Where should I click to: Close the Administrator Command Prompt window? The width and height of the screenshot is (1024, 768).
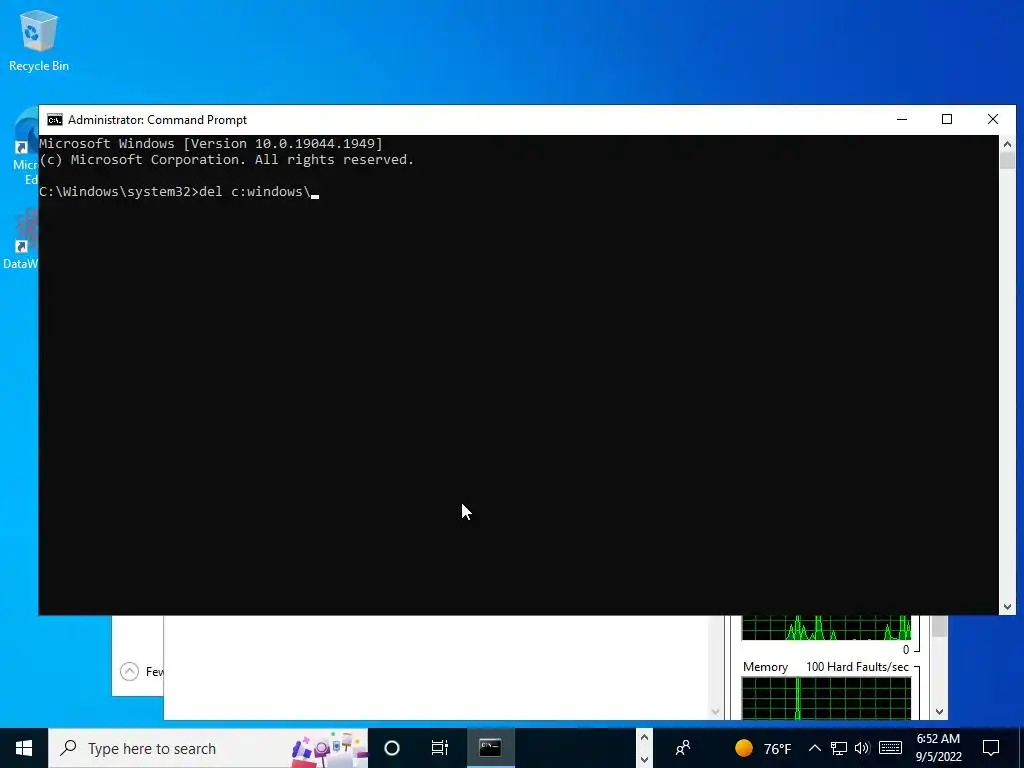(993, 120)
